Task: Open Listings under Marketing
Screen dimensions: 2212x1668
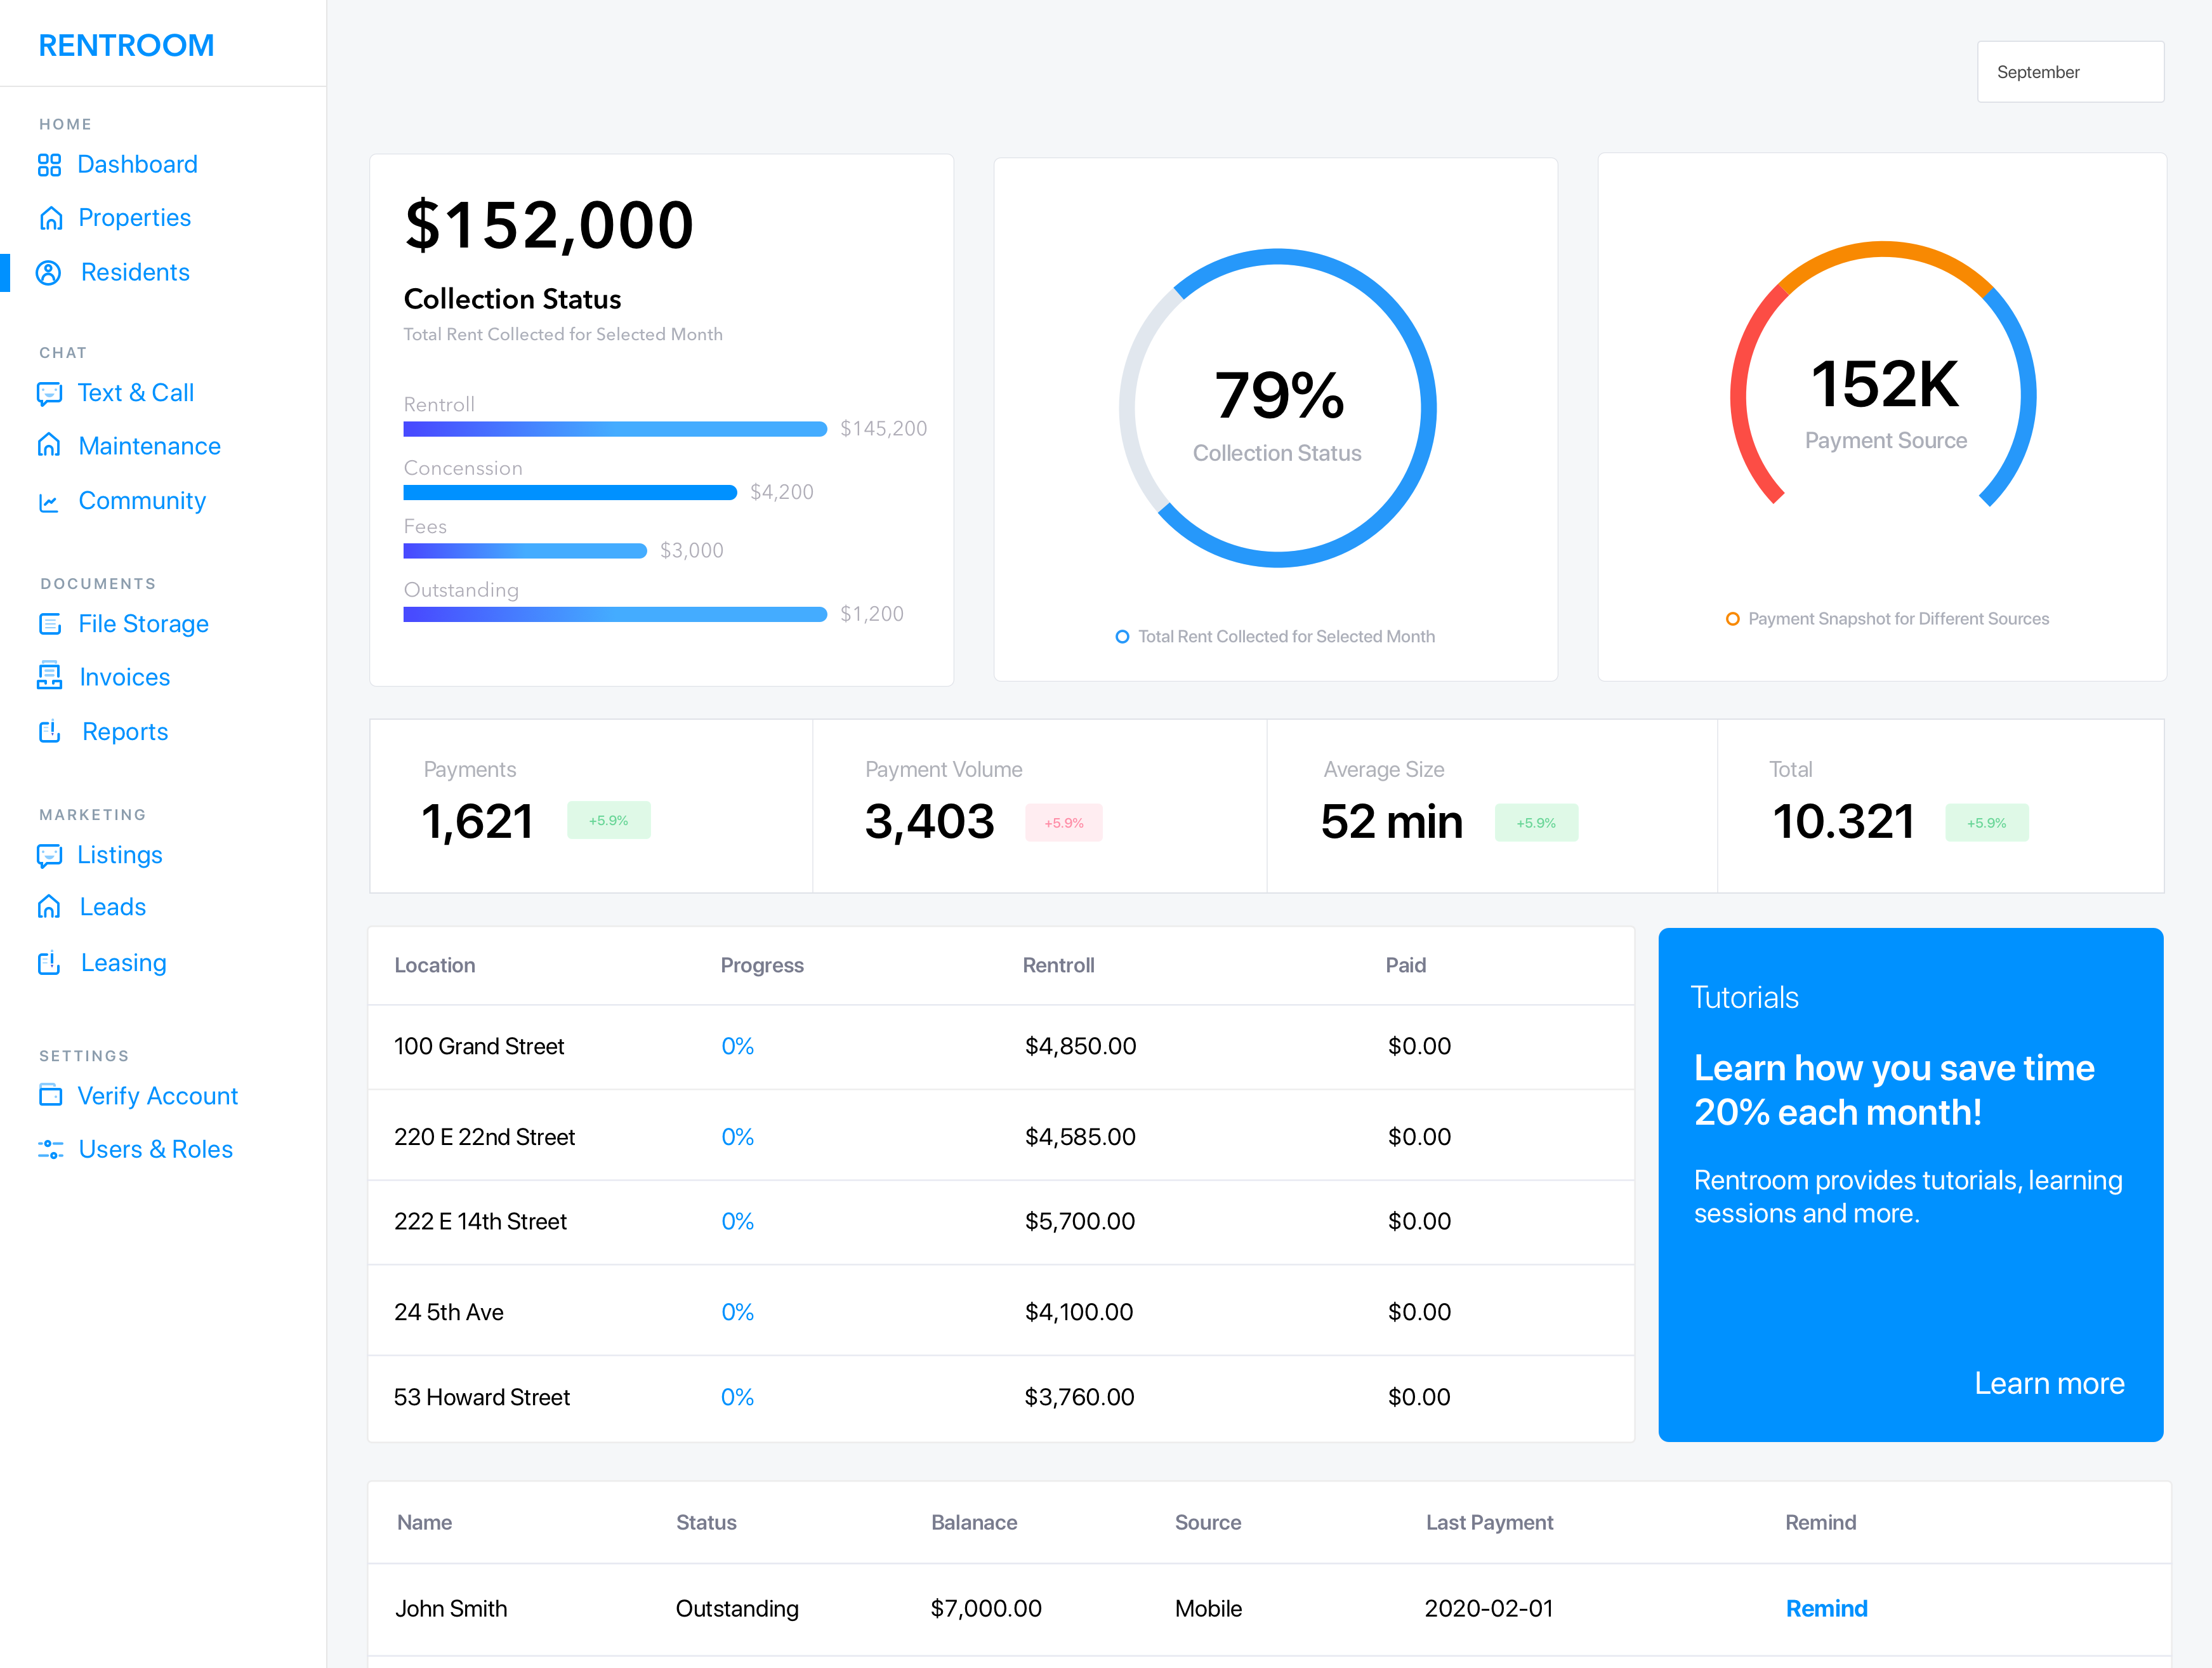Action: 119,855
